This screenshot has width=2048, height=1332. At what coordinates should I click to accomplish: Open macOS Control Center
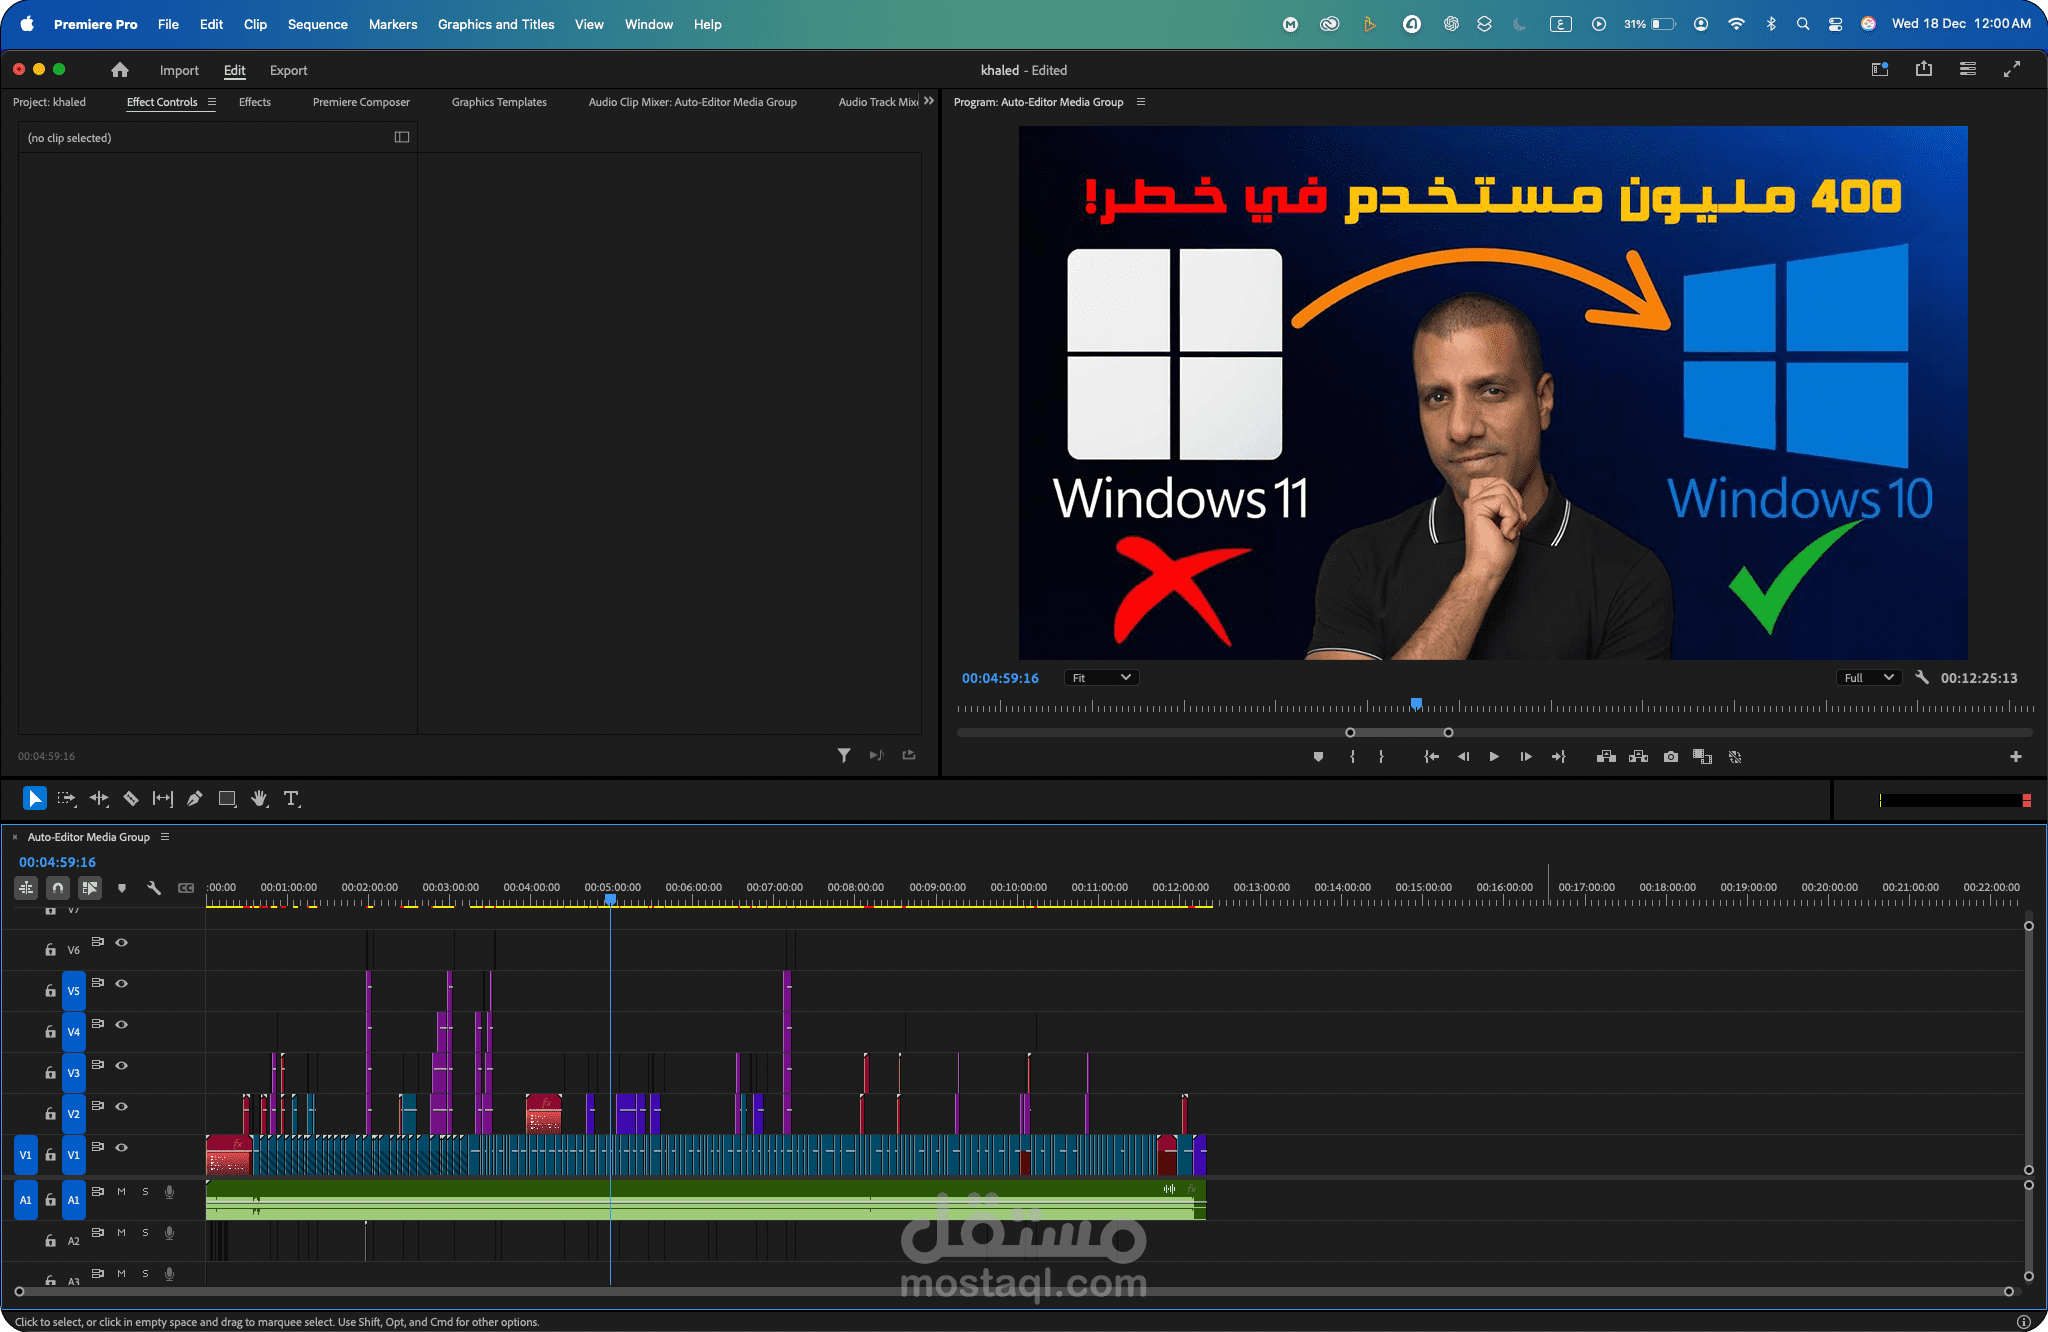click(1835, 24)
